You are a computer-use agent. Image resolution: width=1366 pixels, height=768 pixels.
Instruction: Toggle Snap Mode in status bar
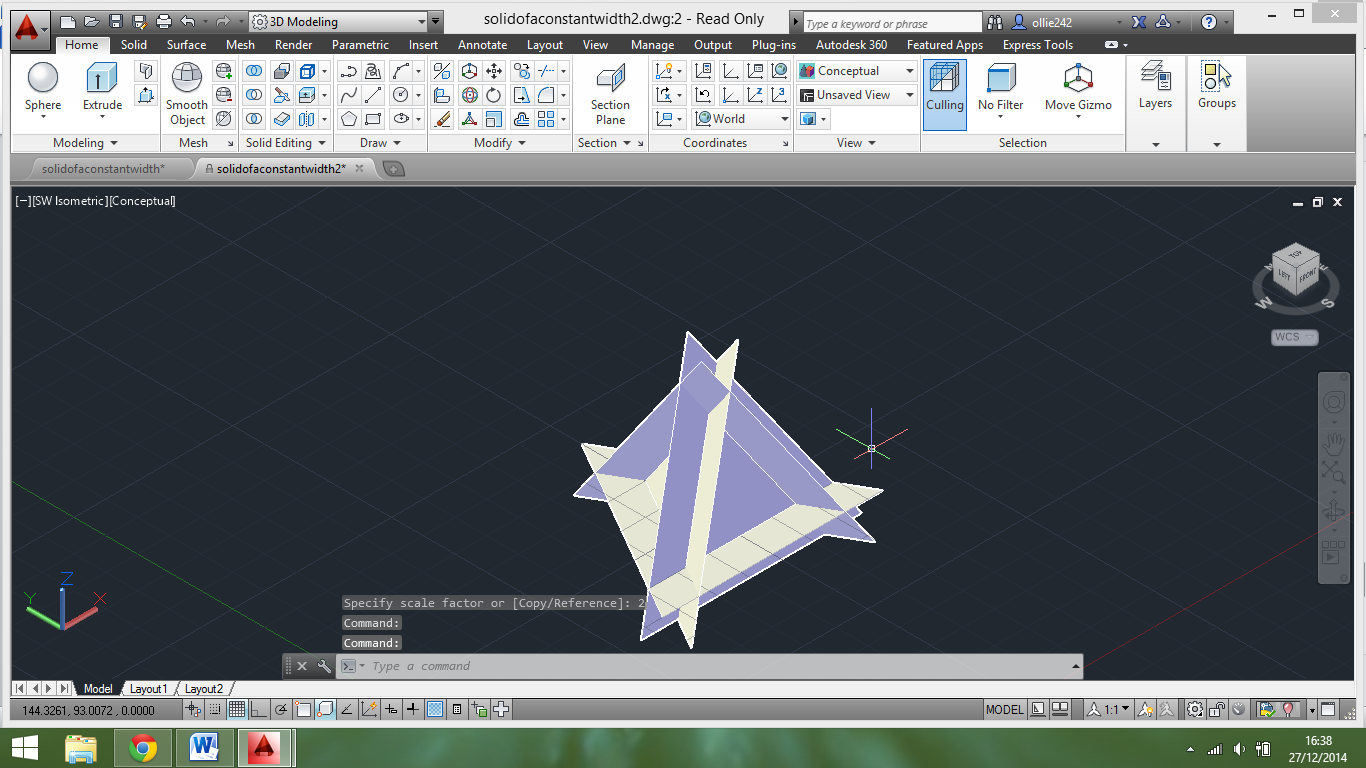click(215, 710)
